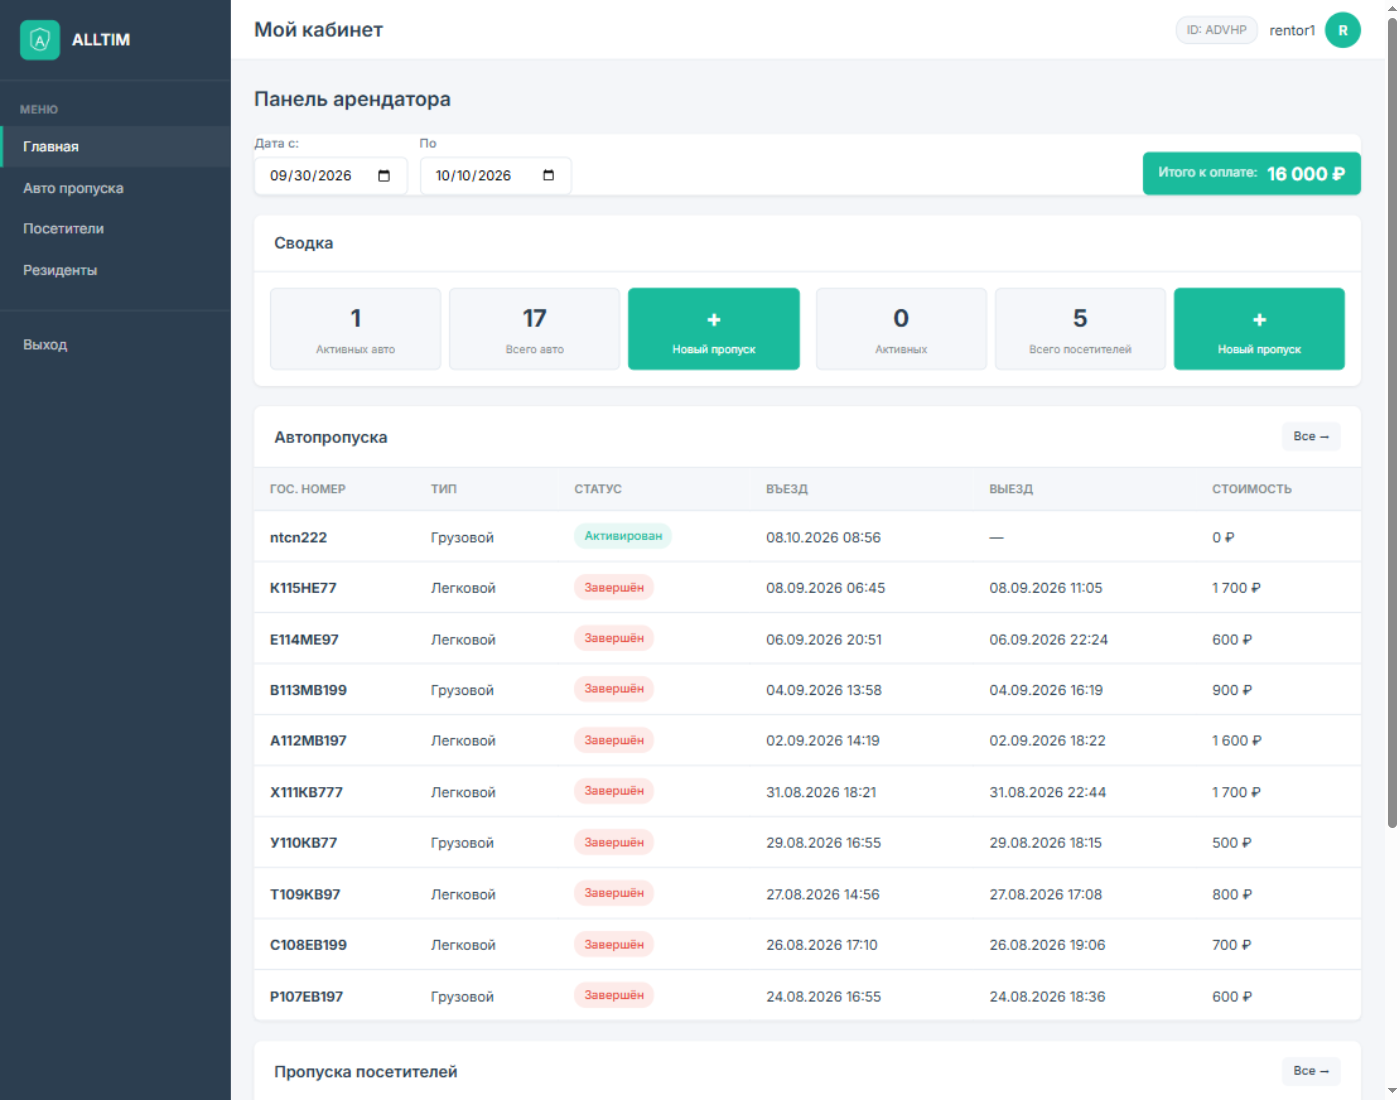This screenshot has width=1400, height=1100.
Task: Select the Всего посетителей summary card
Action: [x=1080, y=329]
